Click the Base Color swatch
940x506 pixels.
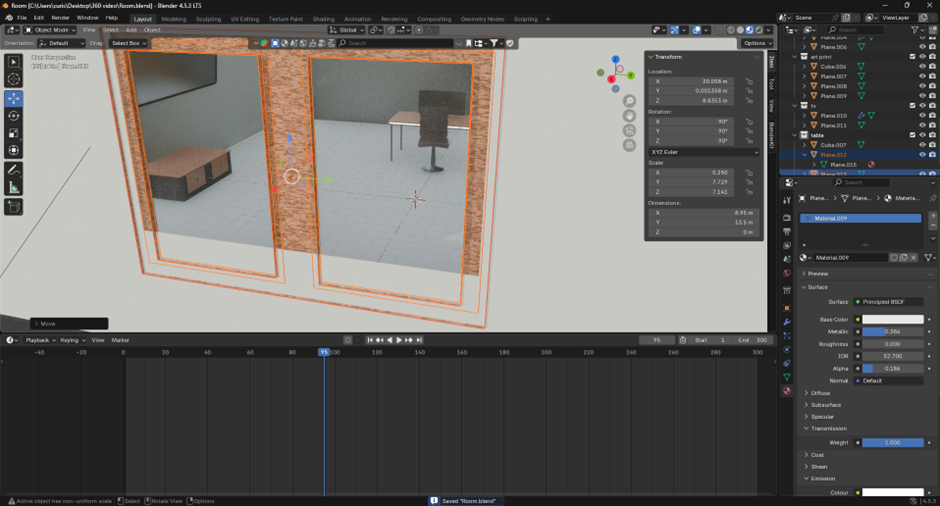892,320
